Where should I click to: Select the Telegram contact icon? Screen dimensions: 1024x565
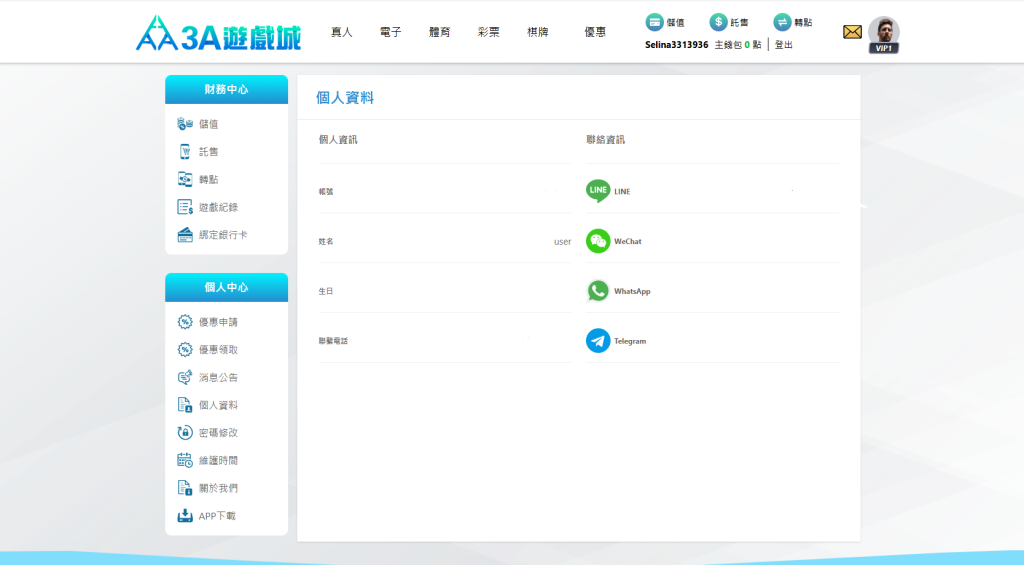click(x=598, y=341)
